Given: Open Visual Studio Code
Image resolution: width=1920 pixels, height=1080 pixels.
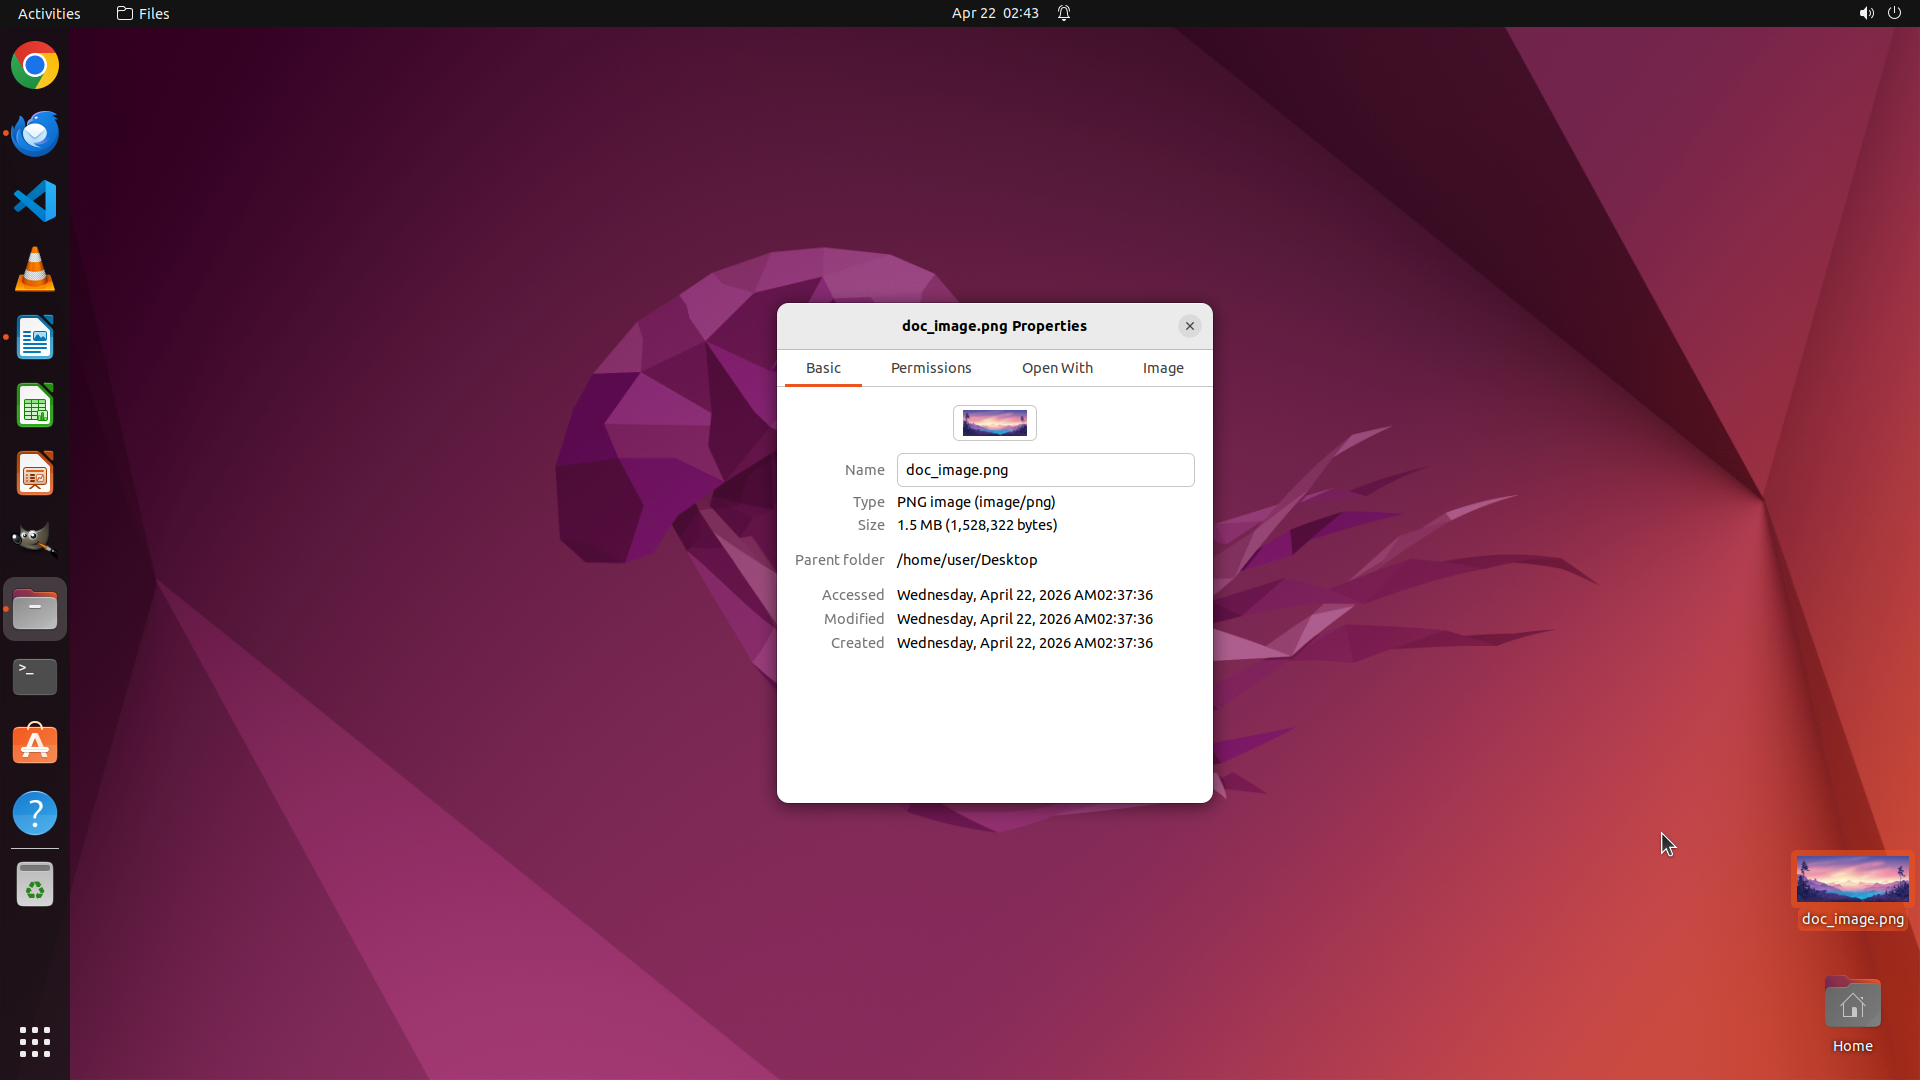Looking at the screenshot, I should 35,201.
